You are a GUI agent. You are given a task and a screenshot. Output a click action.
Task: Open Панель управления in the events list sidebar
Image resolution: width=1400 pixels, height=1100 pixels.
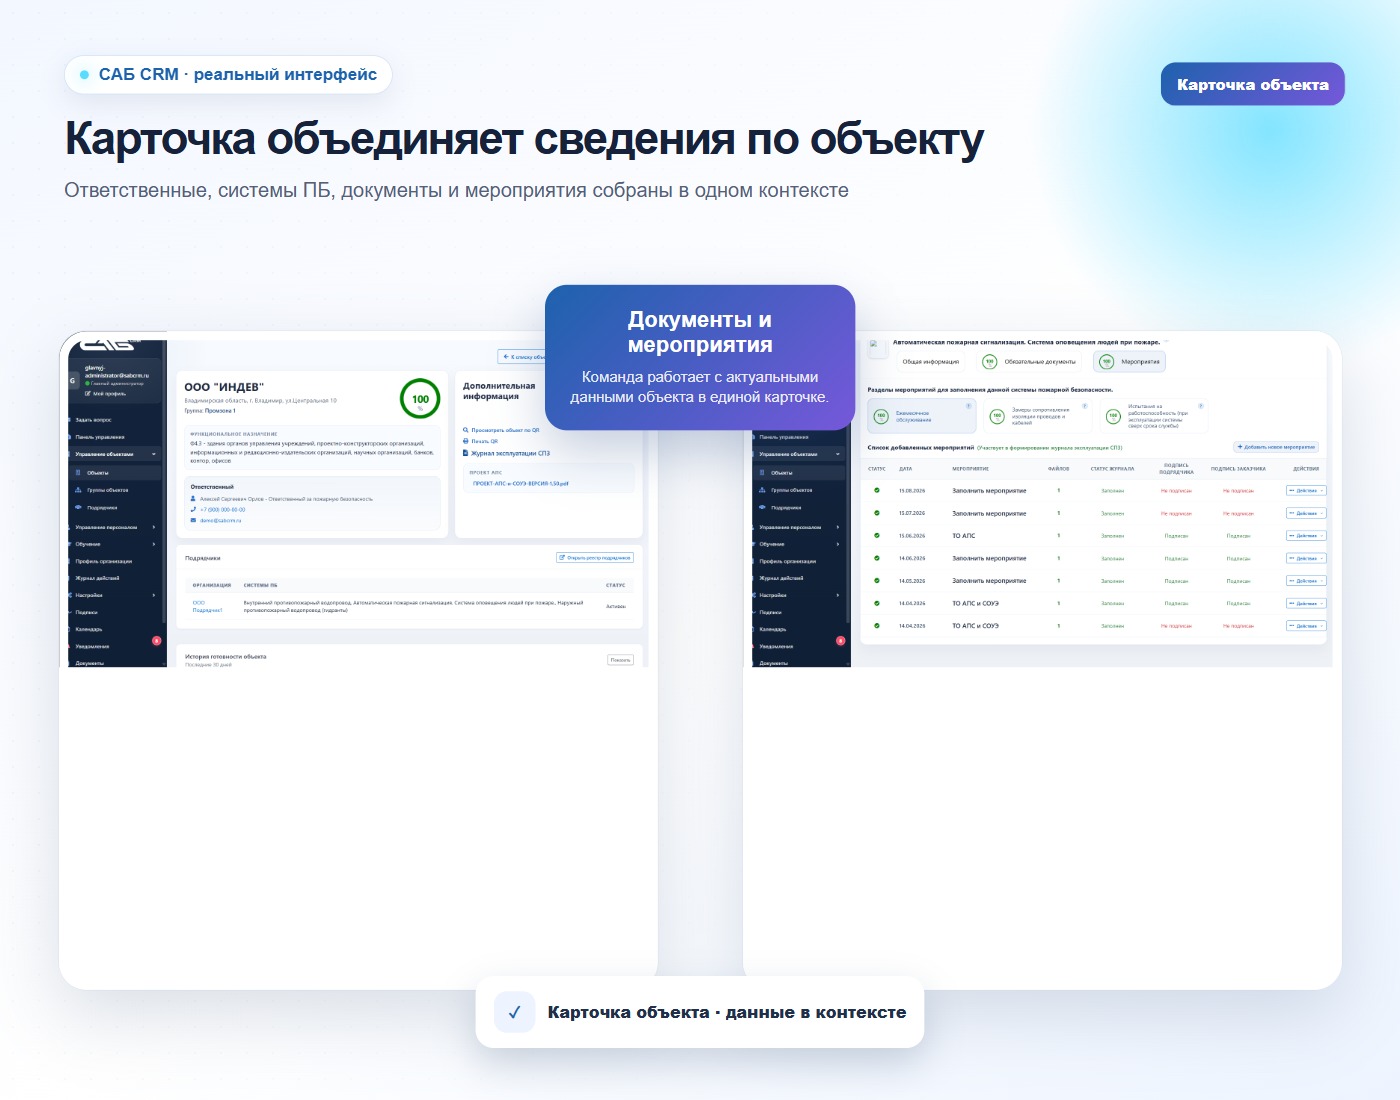(784, 437)
